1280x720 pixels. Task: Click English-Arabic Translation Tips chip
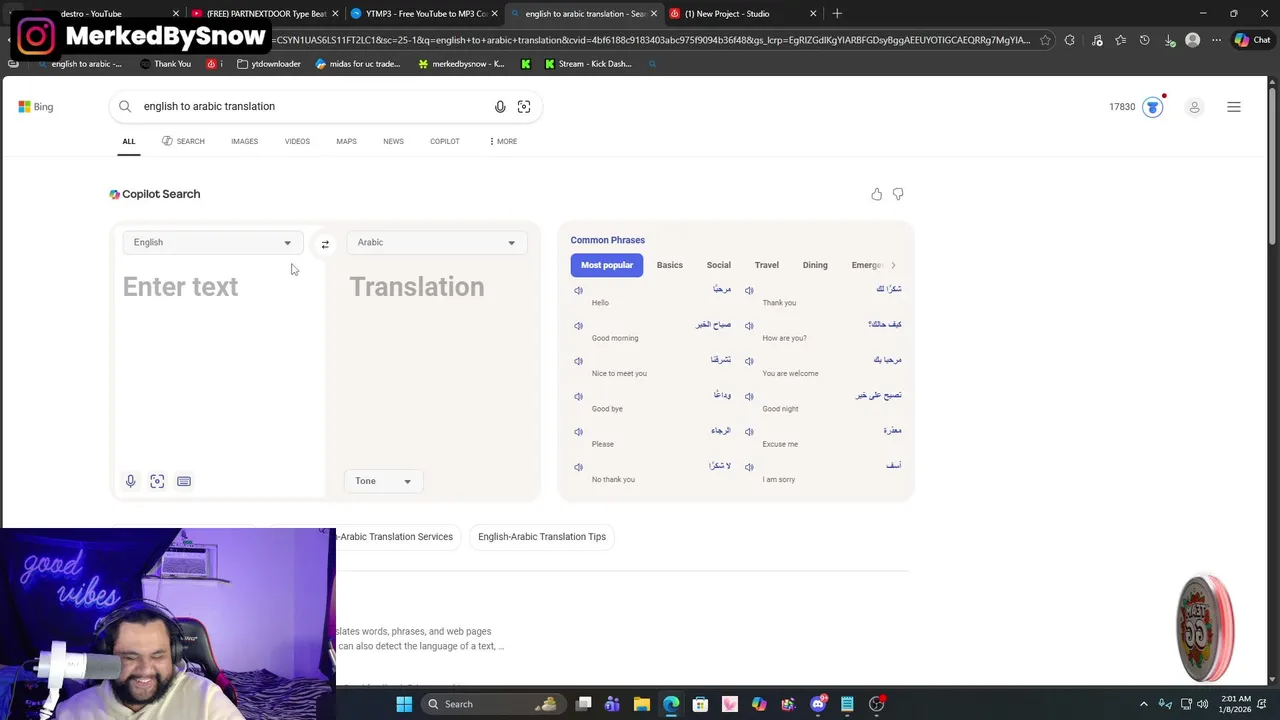[x=542, y=537]
